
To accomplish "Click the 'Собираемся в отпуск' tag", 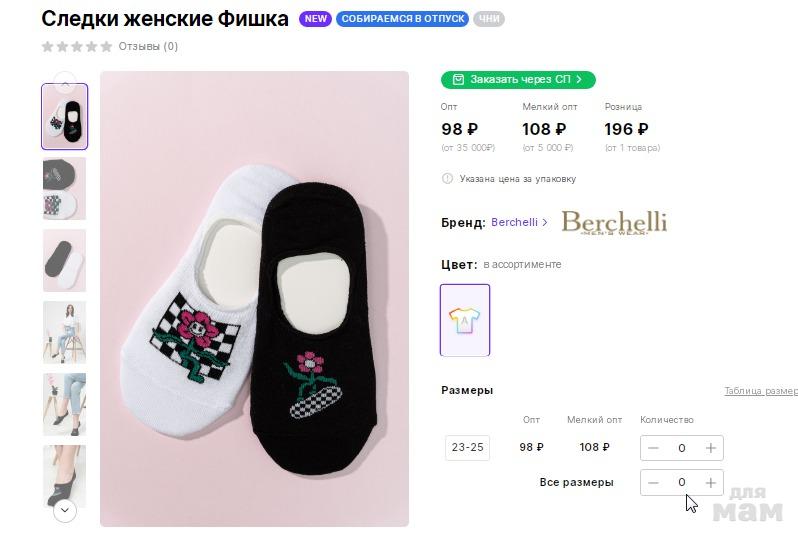I will click(402, 19).
